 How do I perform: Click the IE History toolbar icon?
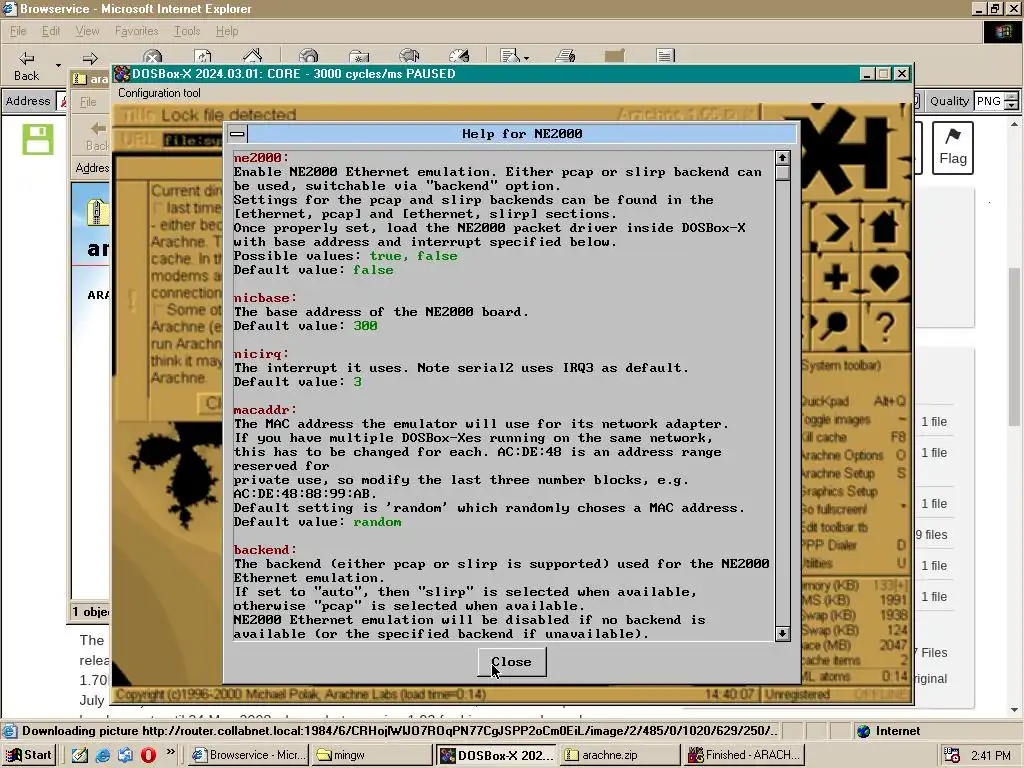click(459, 57)
